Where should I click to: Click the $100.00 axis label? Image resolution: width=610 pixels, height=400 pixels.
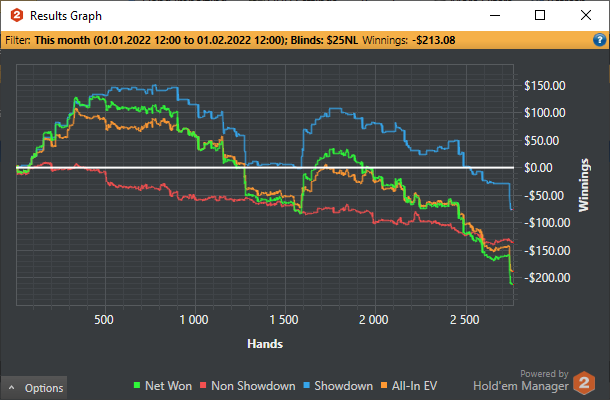click(x=545, y=113)
